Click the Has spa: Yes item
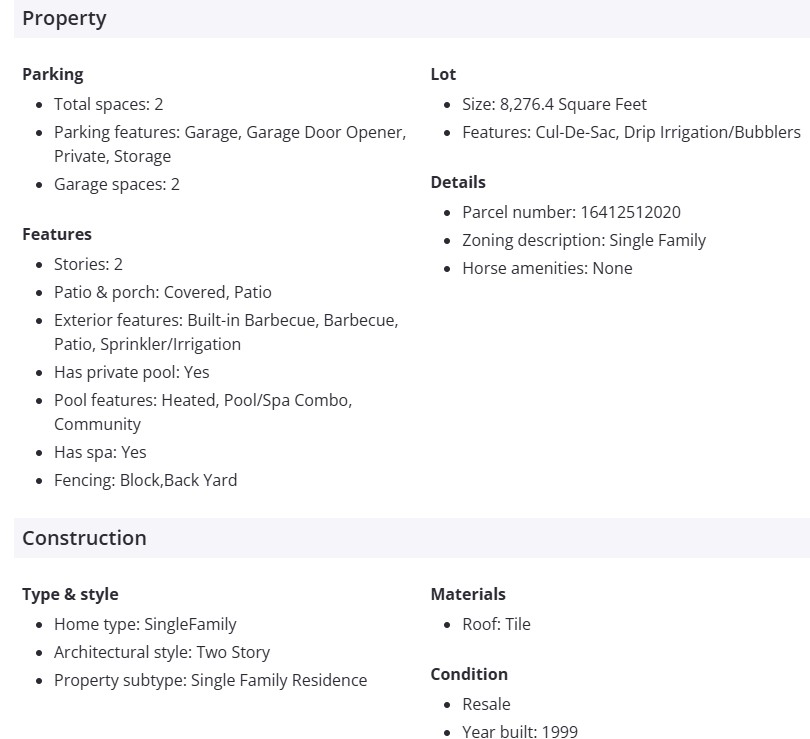This screenshot has width=810, height=739. 100,452
